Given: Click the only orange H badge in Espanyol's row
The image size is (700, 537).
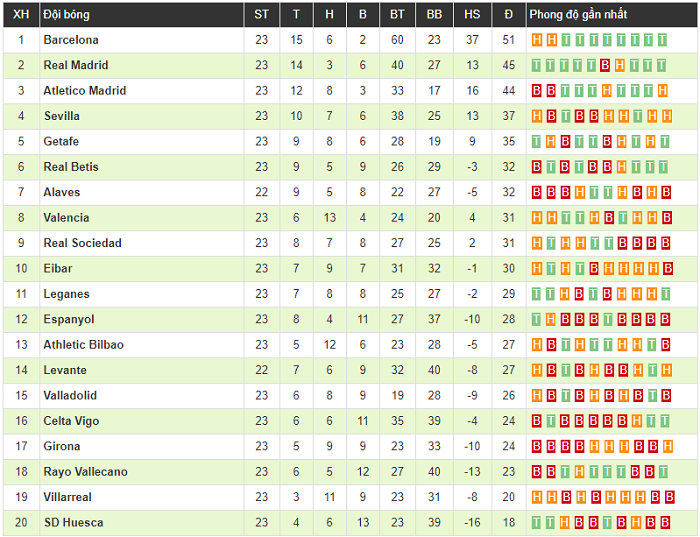Looking at the screenshot, I should [551, 320].
